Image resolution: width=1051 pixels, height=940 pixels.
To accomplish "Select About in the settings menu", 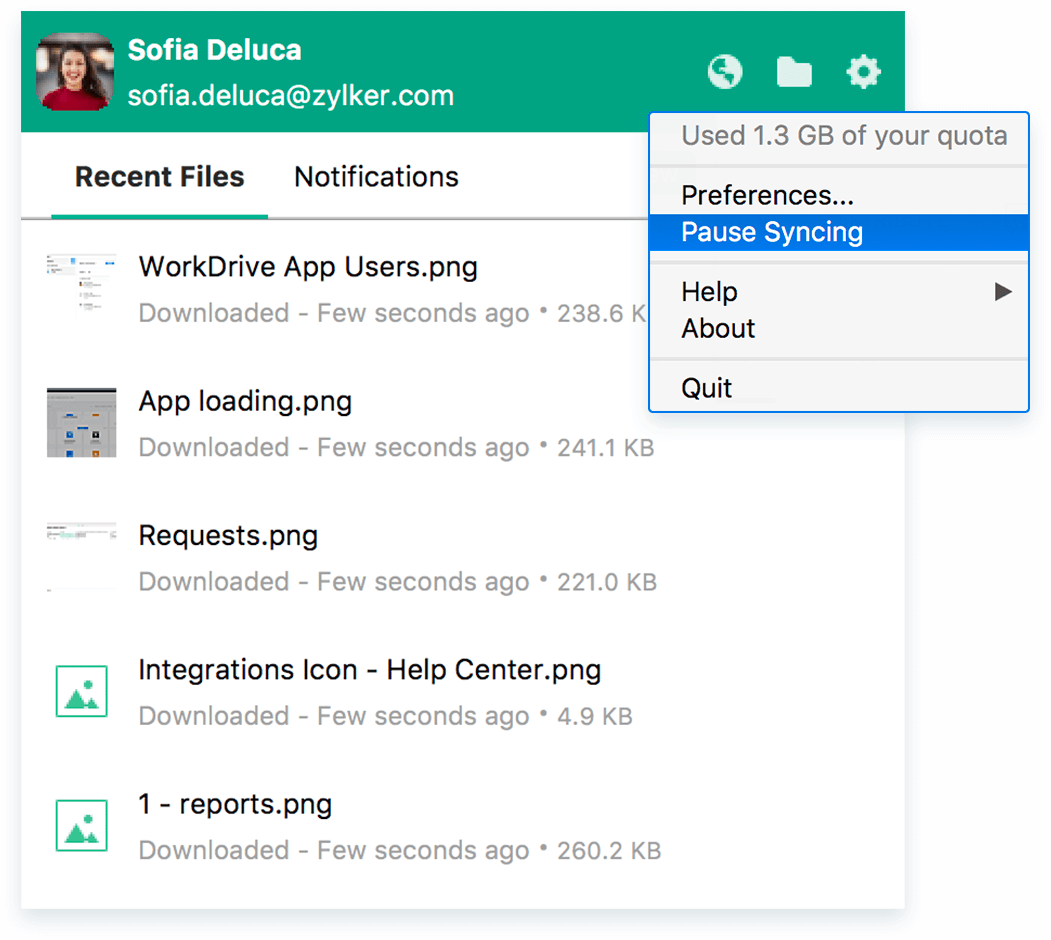I will tap(718, 328).
